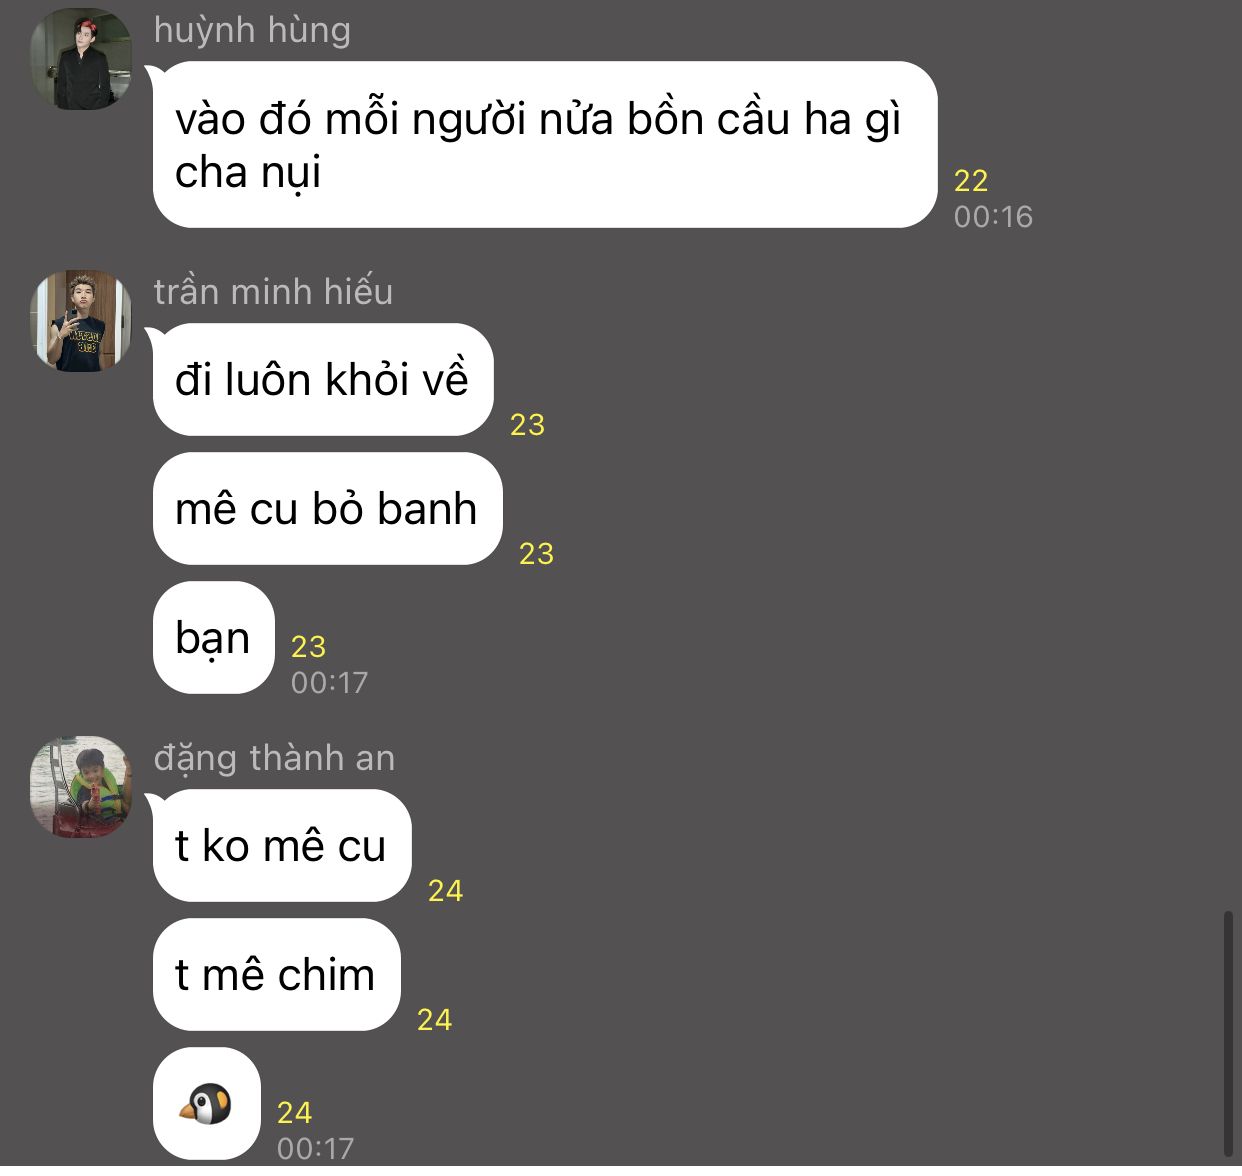Select the "t ko mê cu" message
This screenshot has height=1176, width=1242.
pos(282,846)
